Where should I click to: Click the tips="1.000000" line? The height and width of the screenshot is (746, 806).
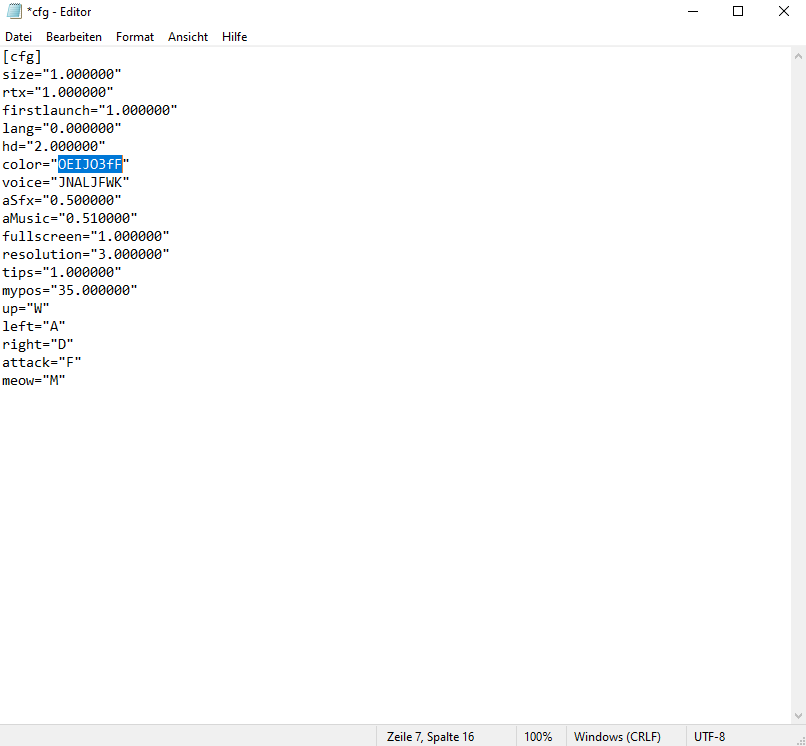tap(62, 272)
